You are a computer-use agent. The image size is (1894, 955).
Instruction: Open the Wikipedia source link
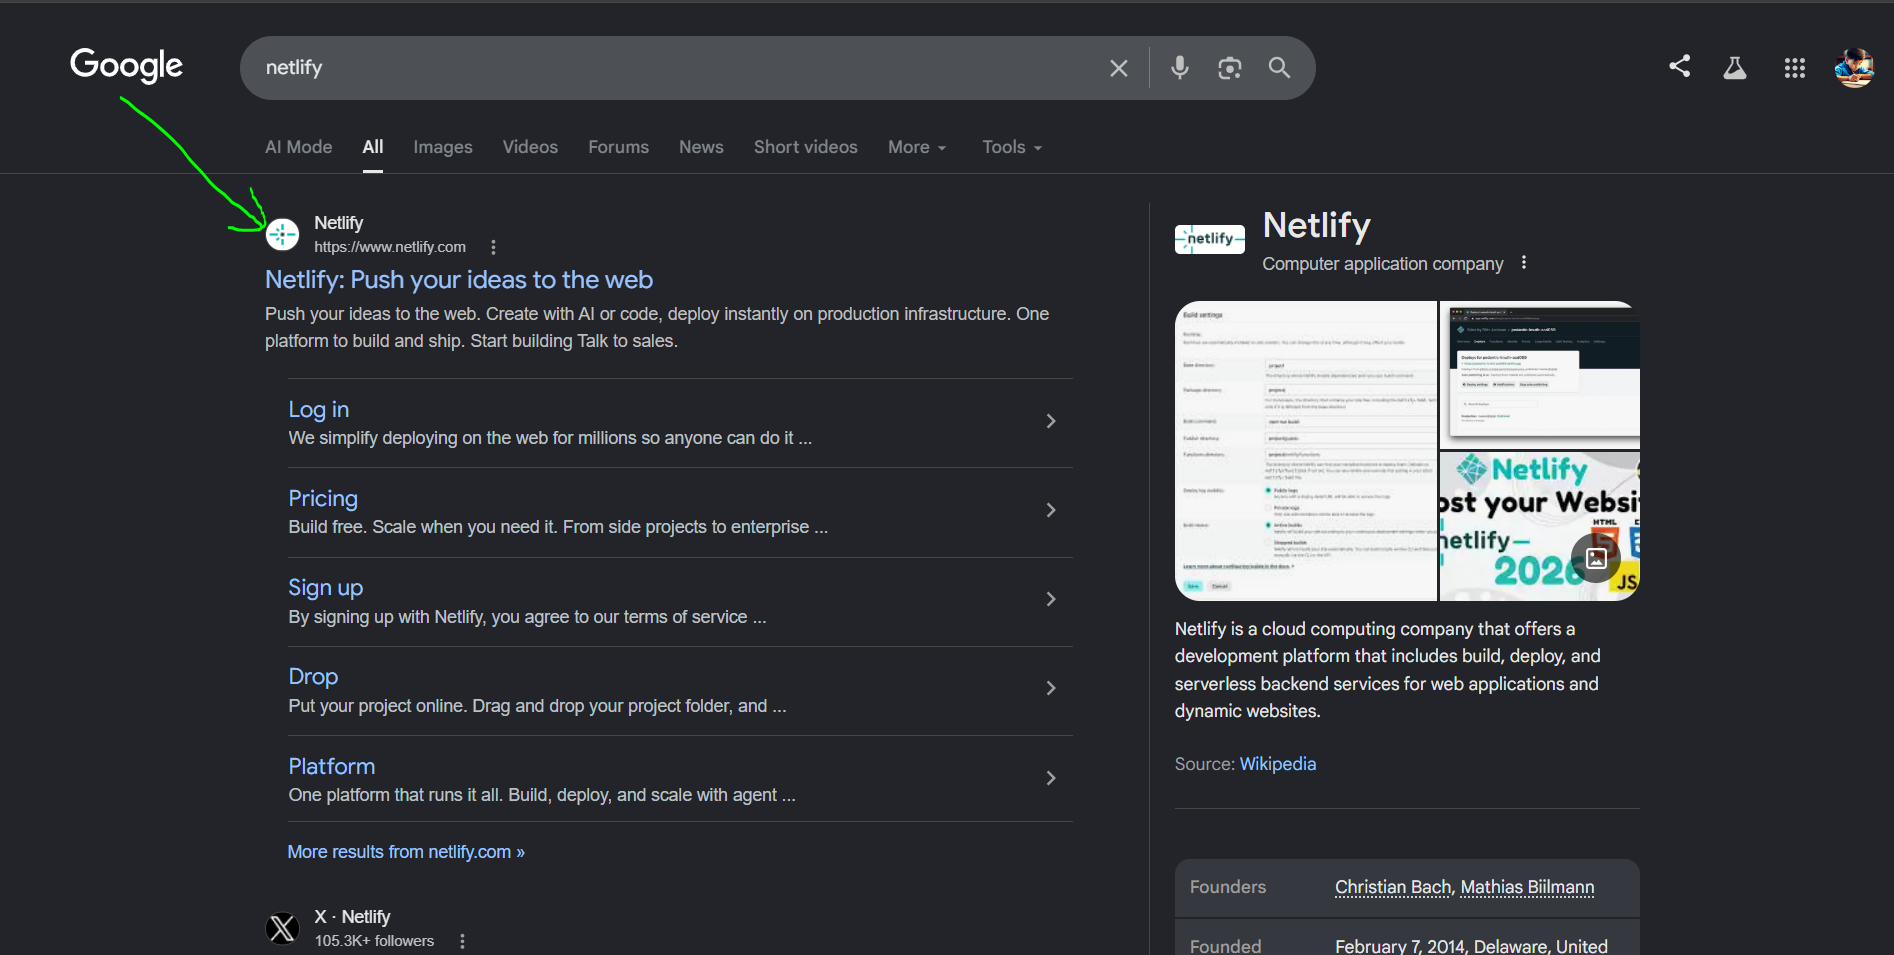point(1278,764)
